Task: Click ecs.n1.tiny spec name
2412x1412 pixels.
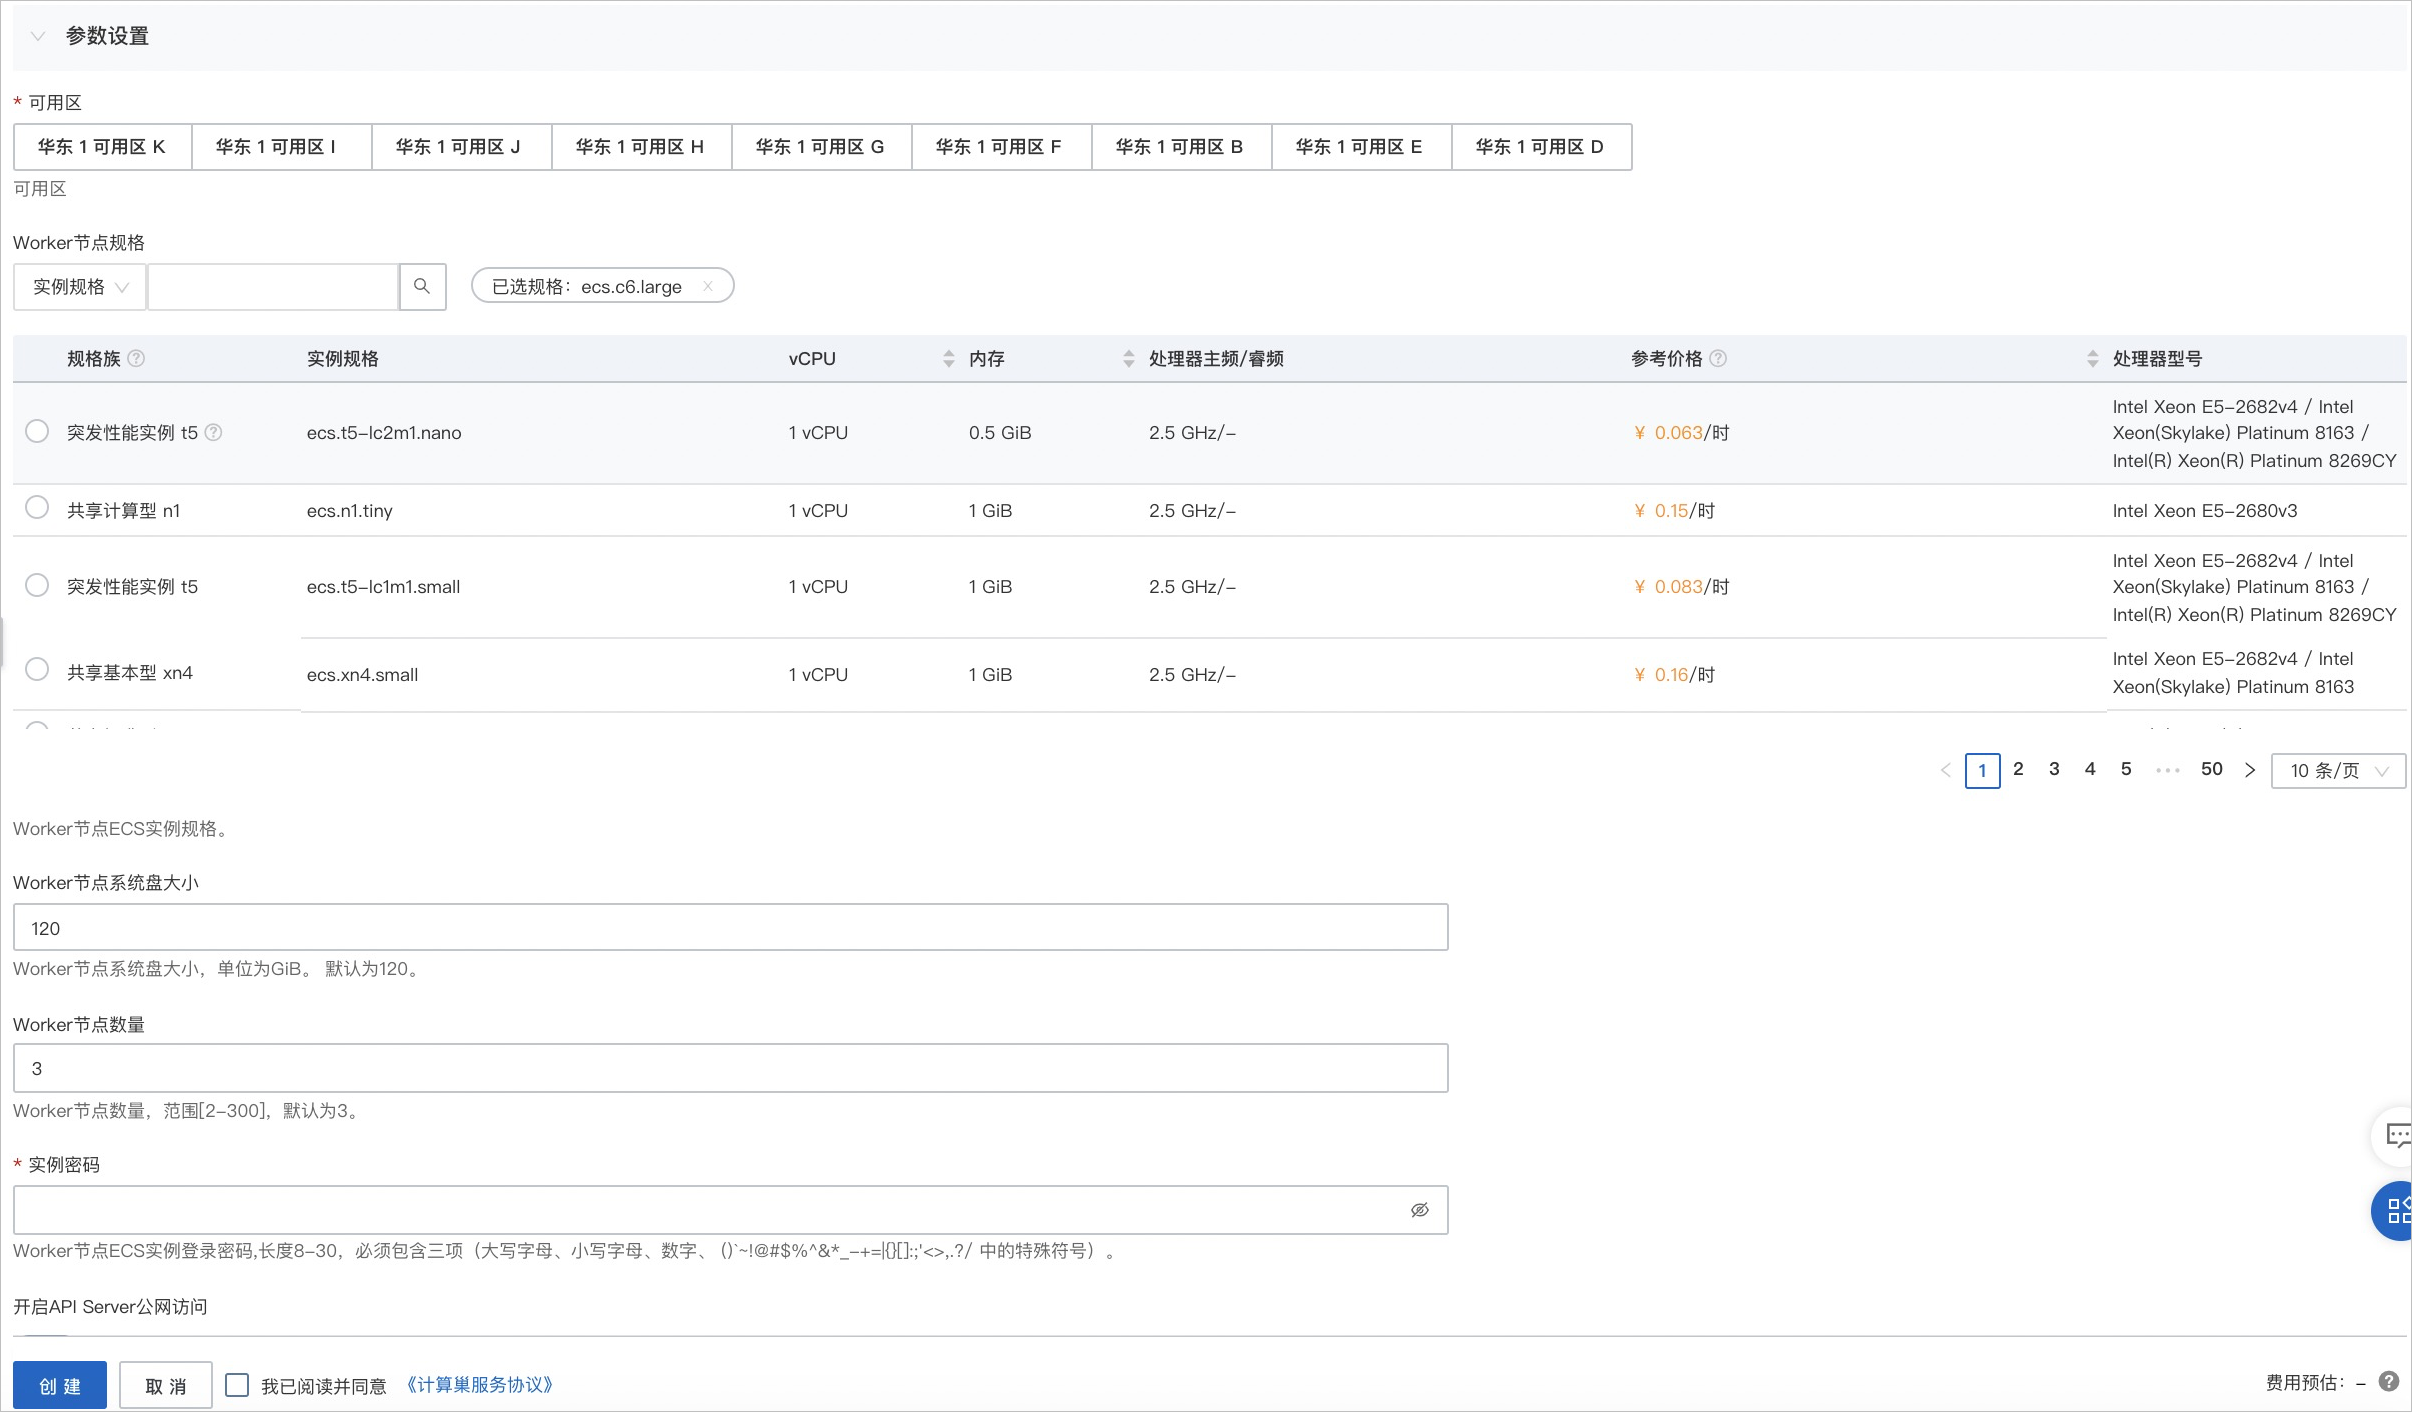Action: 350,511
